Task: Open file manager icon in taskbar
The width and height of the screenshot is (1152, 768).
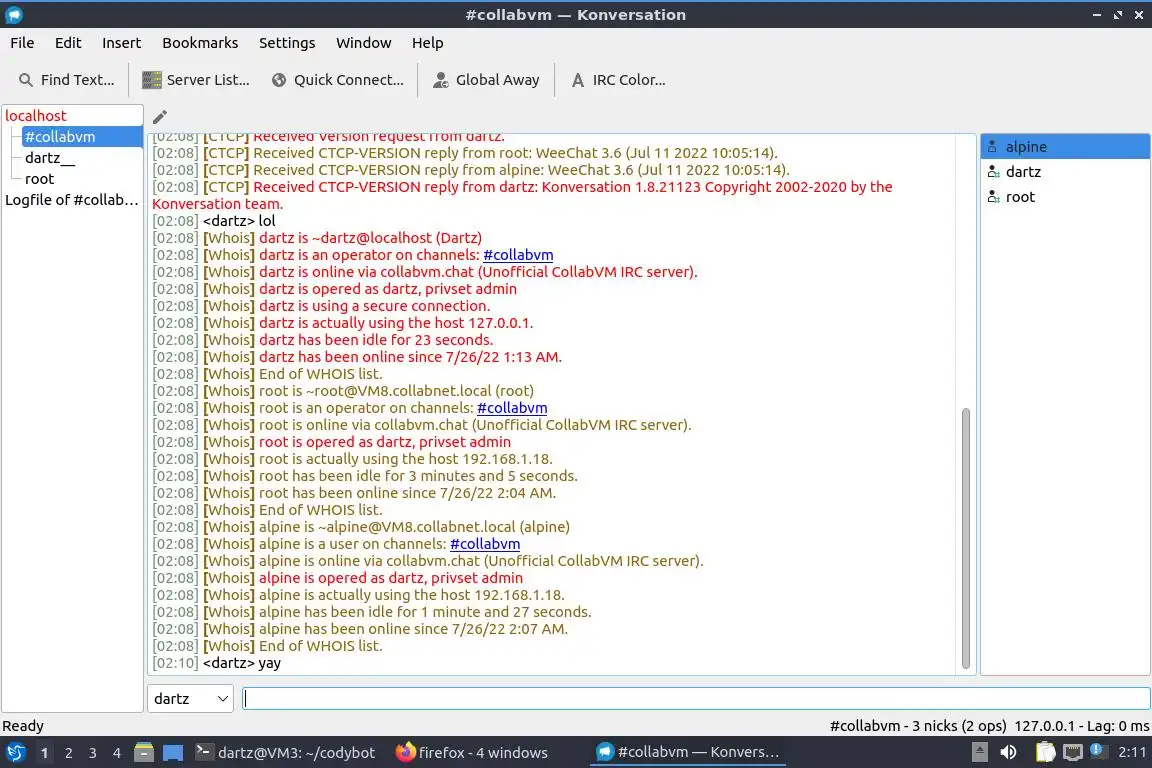Action: pos(144,753)
